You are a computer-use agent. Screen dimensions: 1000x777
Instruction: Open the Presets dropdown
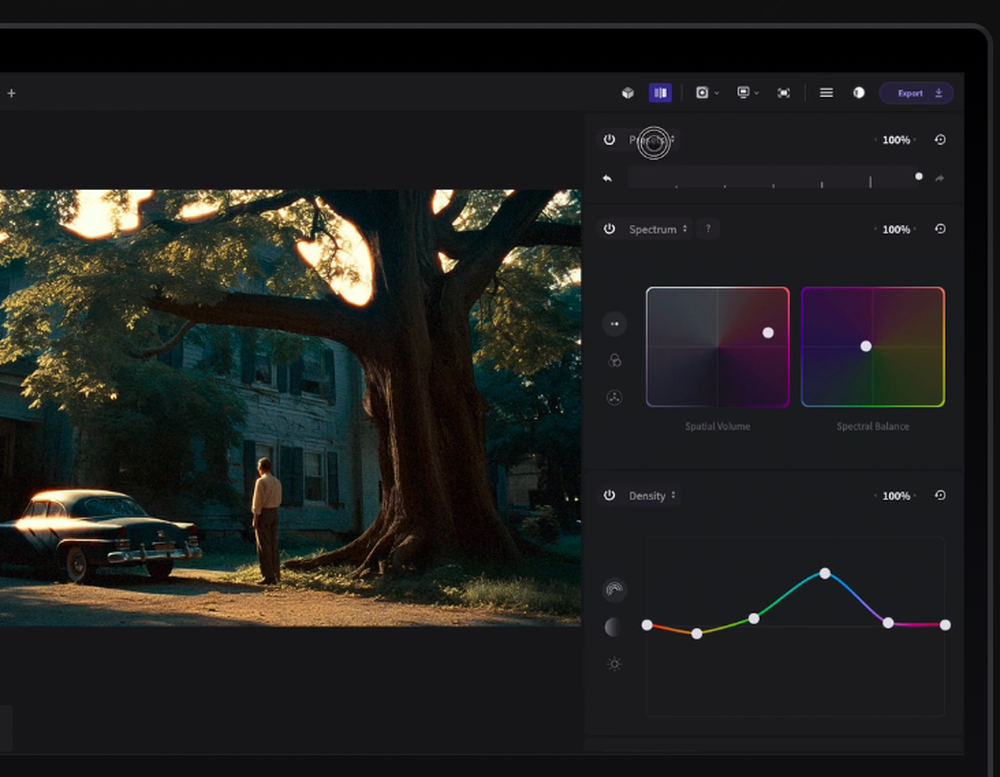click(x=652, y=140)
